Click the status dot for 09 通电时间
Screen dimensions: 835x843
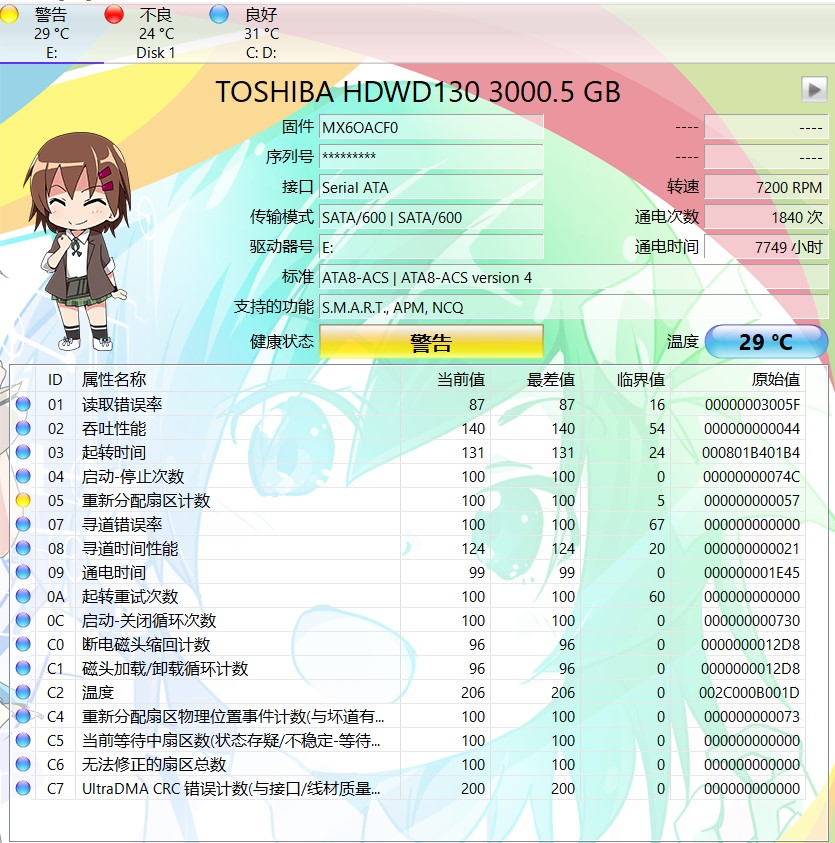coord(23,572)
